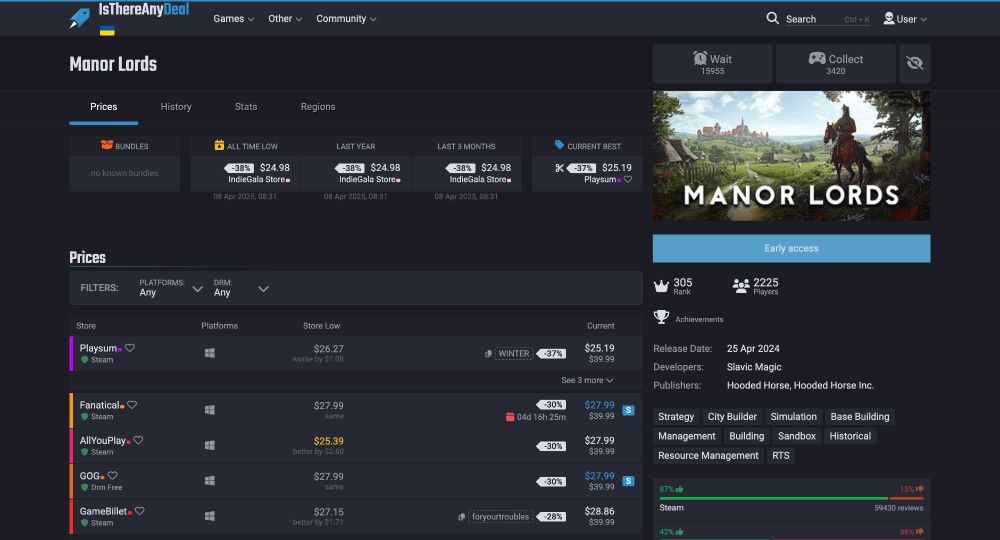
Task: Open Playsum current price $25.19 in list
Action: pos(599,348)
